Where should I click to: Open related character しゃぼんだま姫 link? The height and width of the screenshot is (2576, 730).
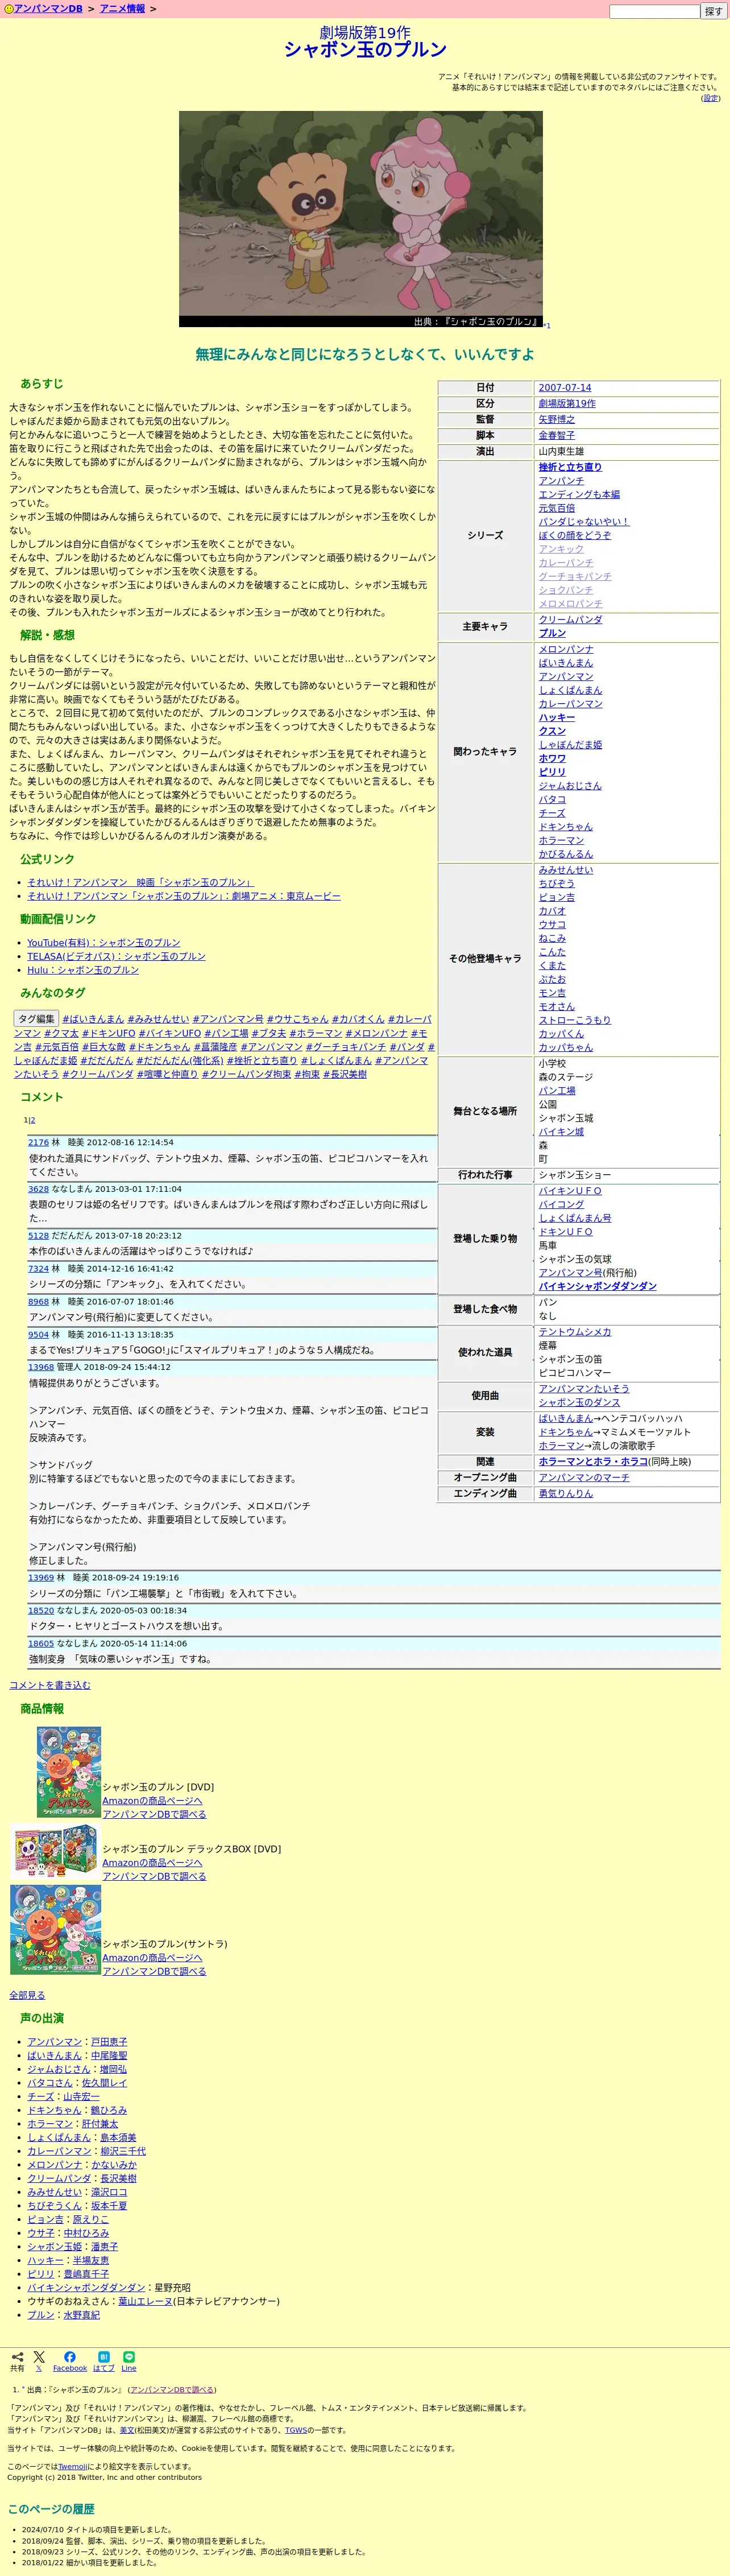coord(570,745)
